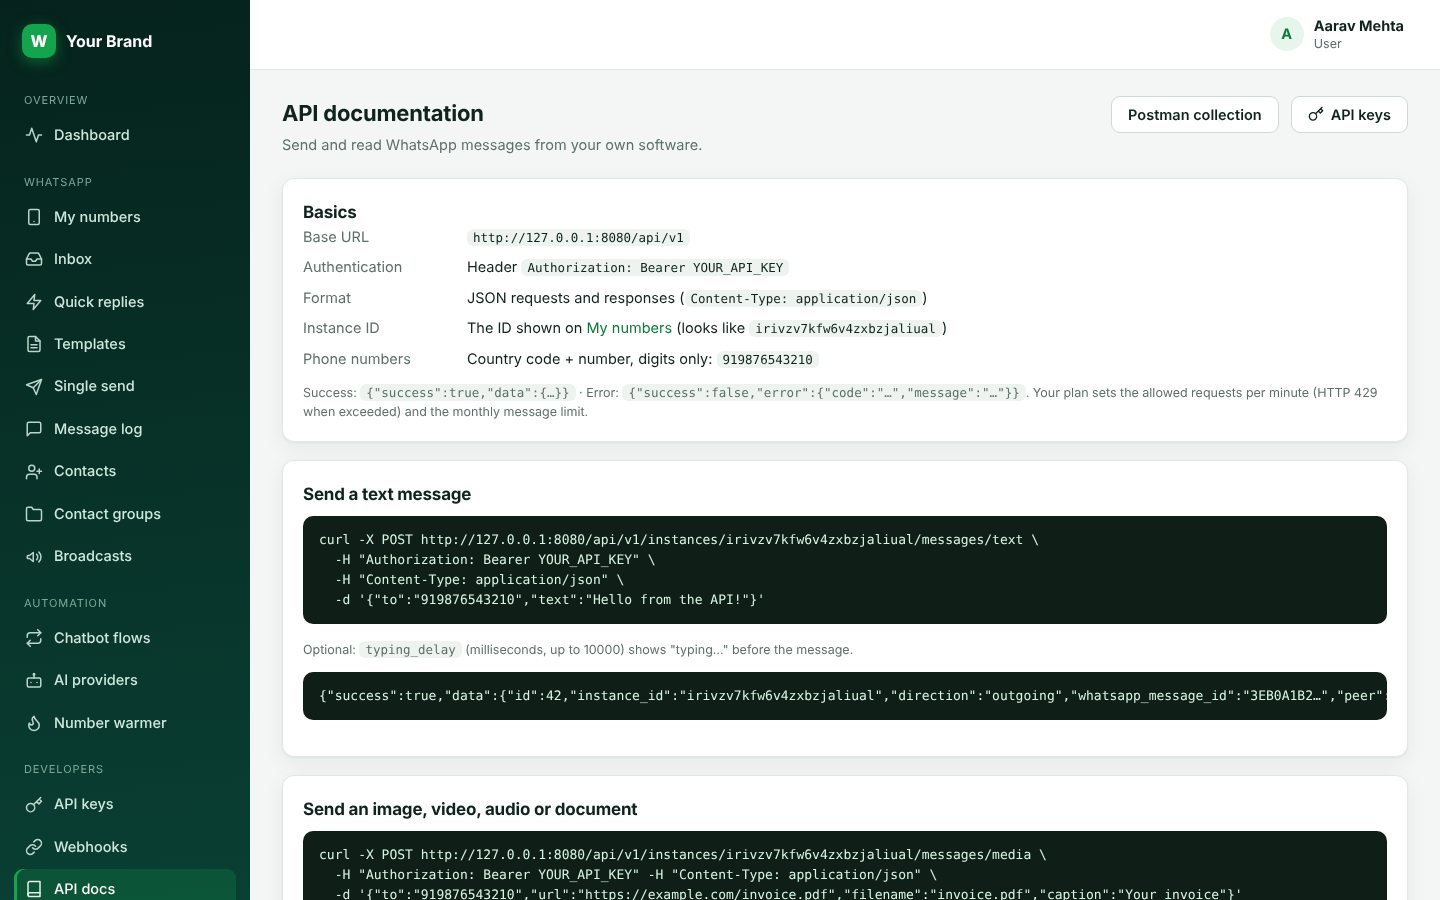Click the Inbox tray icon

tap(34, 259)
